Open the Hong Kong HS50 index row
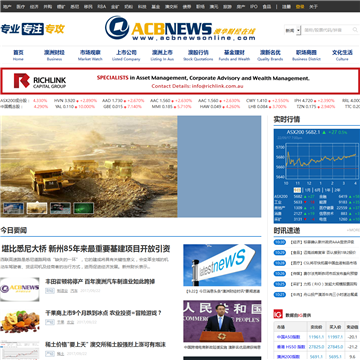This screenshot has height=360, width=360. 317,347
